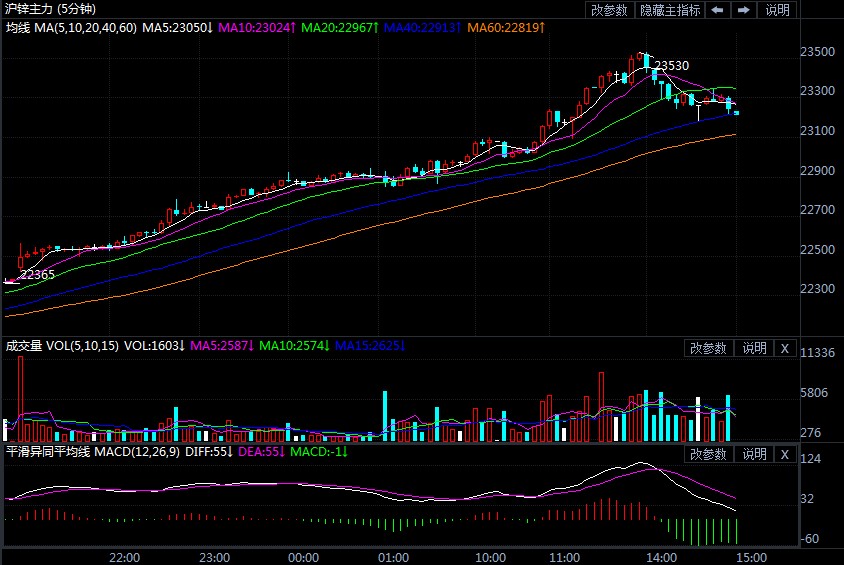844x565 pixels.
Task: Click the 23:00 time axis marker
Action: point(214,557)
